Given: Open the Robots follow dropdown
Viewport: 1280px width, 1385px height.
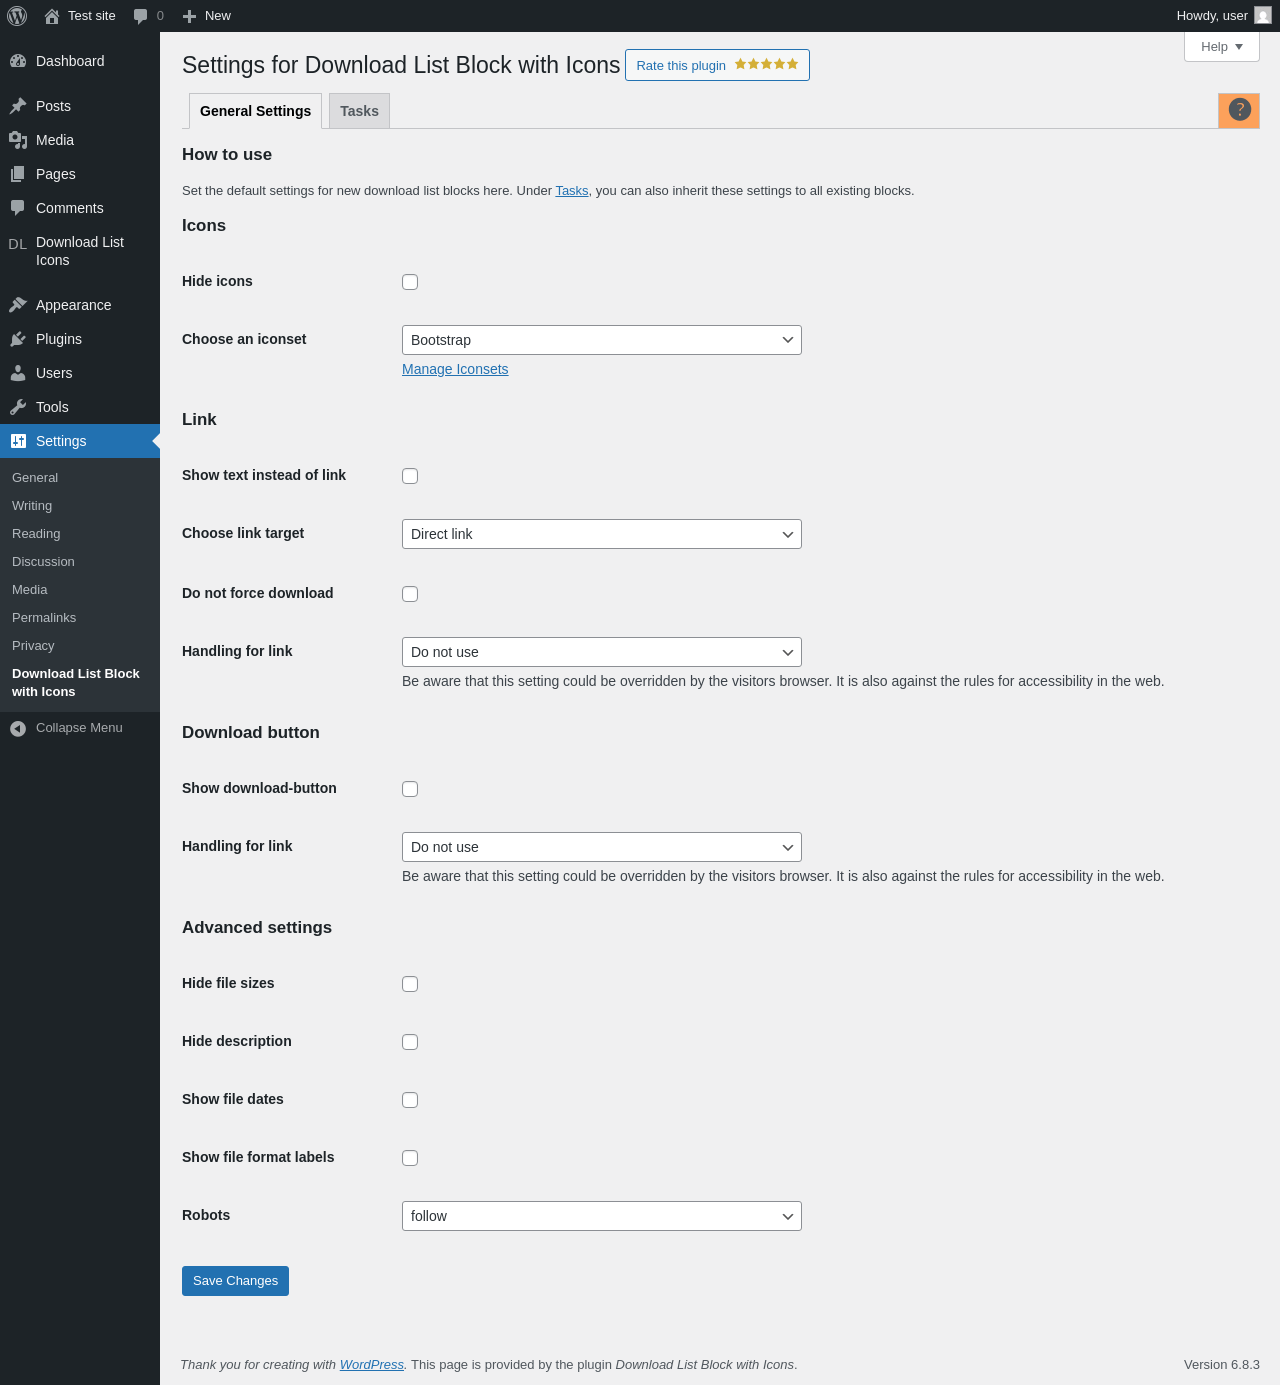Looking at the screenshot, I should tap(601, 1216).
